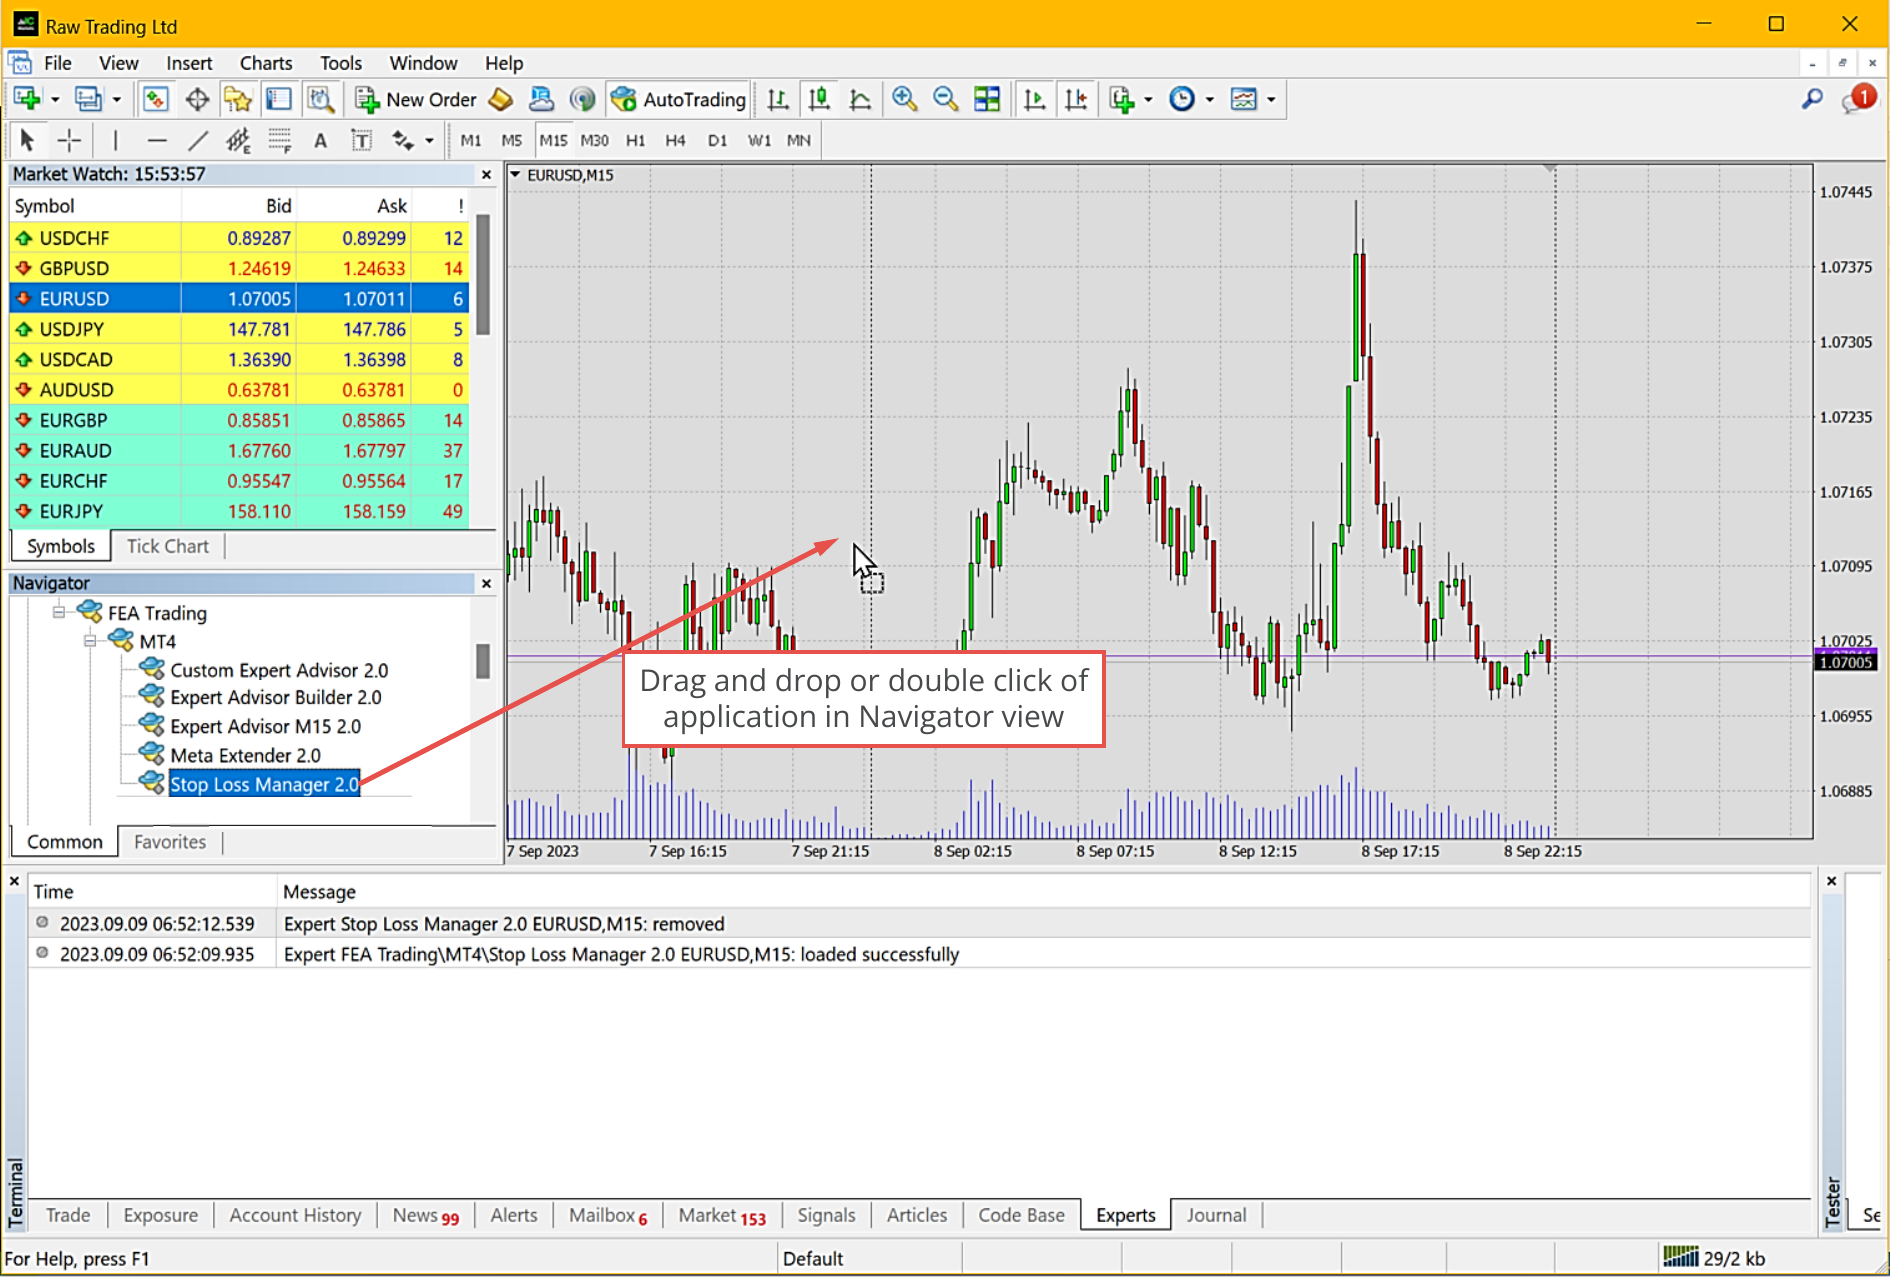Select the GBPUSD row in Market Watch
This screenshot has width=1890, height=1277.
(239, 268)
